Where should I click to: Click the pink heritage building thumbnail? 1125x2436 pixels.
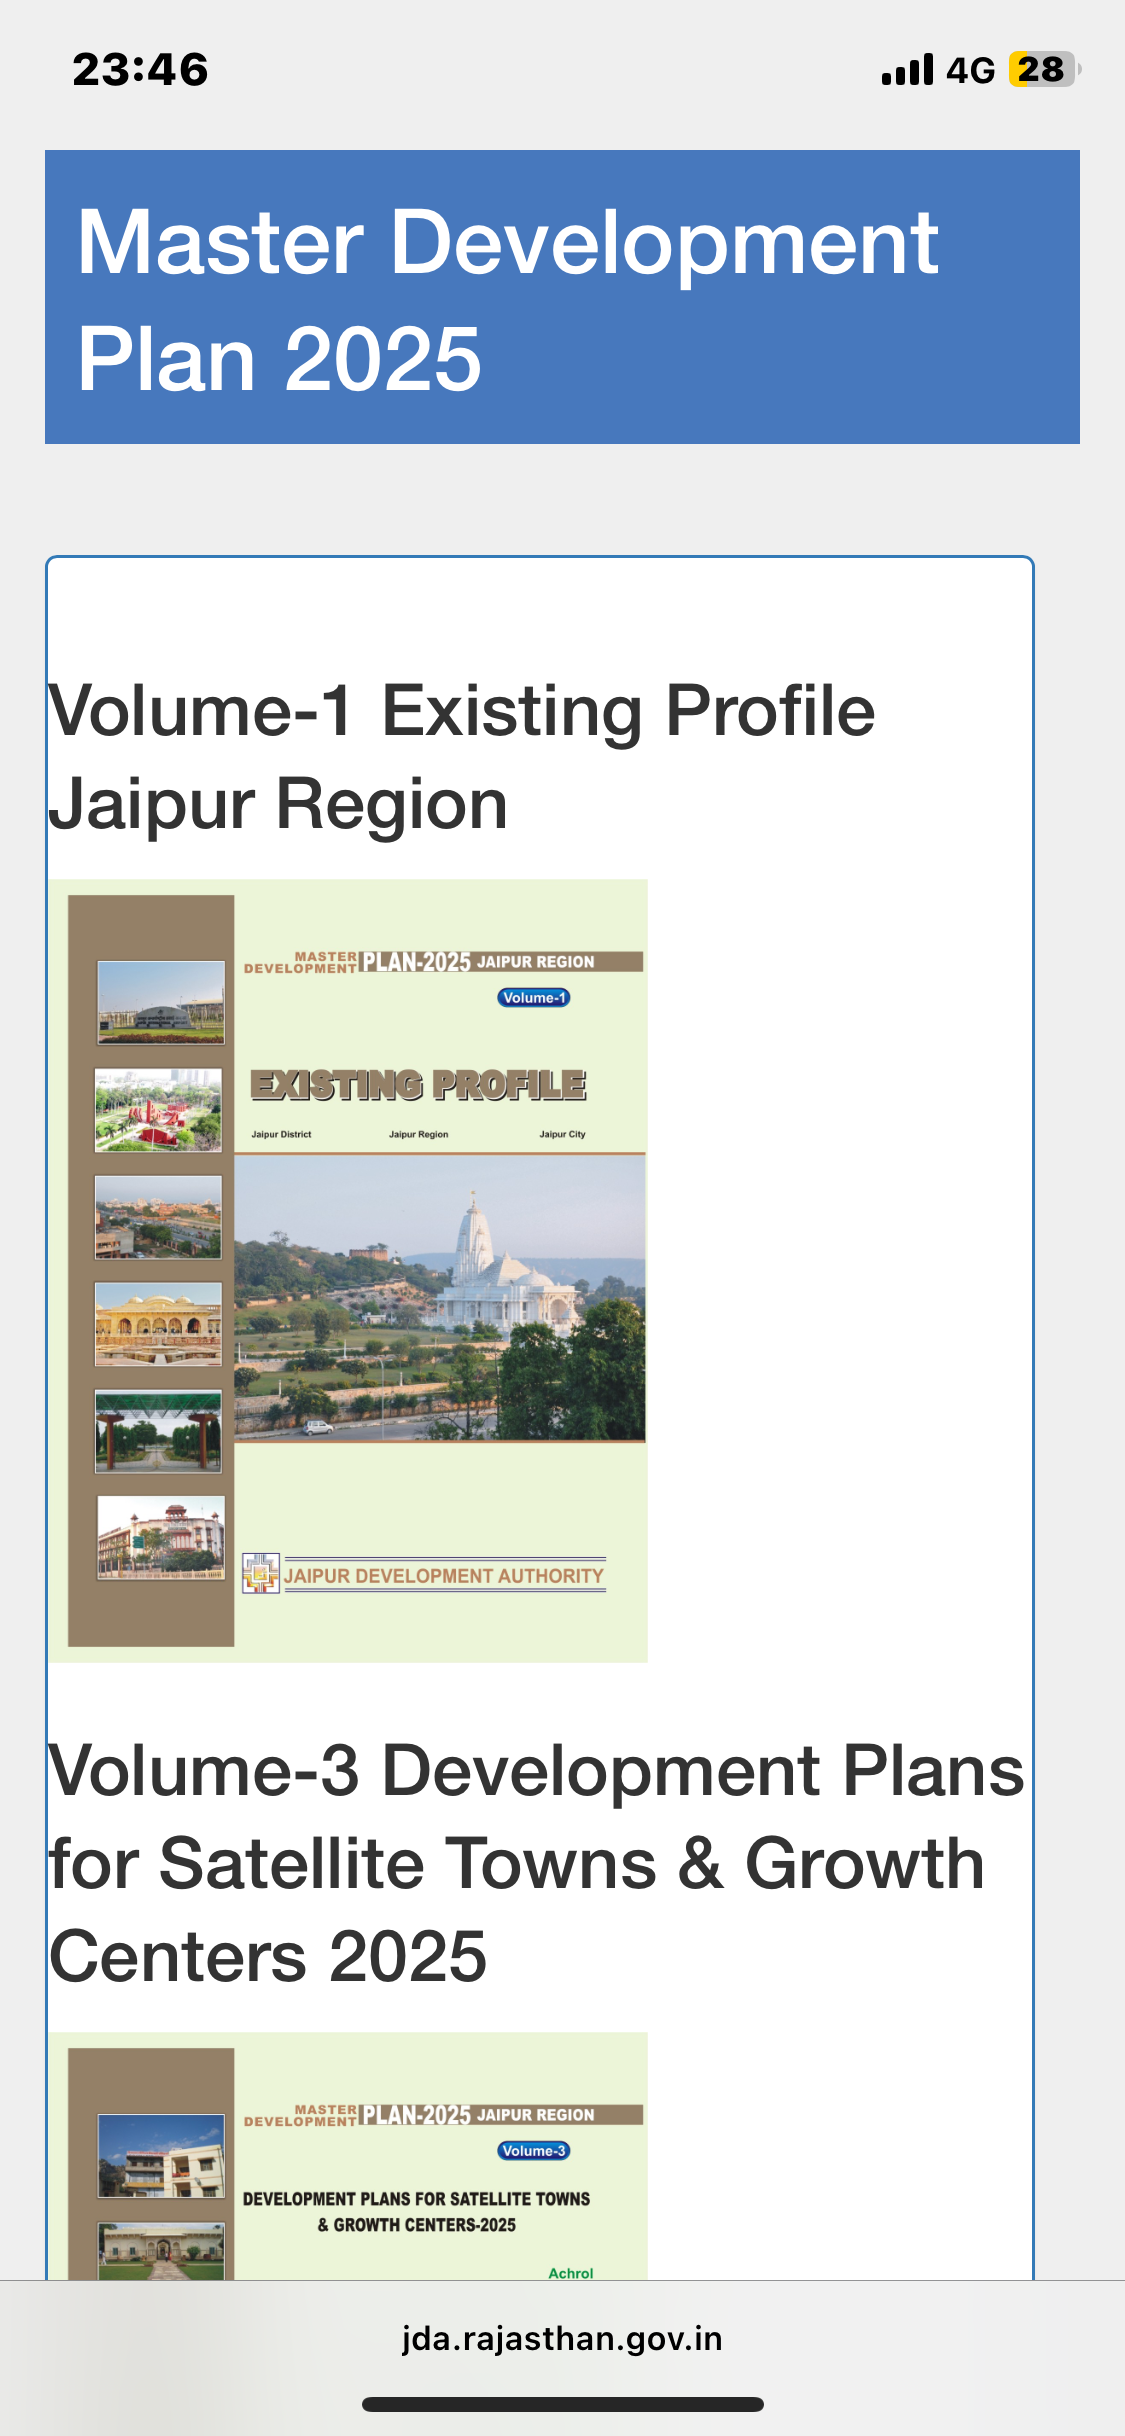coord(161,1537)
